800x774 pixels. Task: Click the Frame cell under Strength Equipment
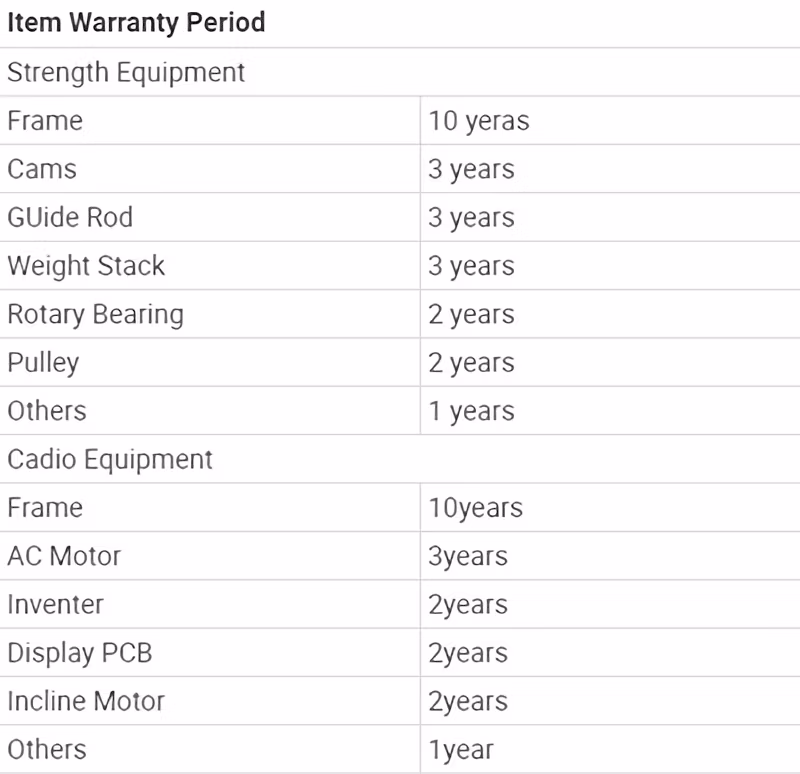tap(210, 120)
